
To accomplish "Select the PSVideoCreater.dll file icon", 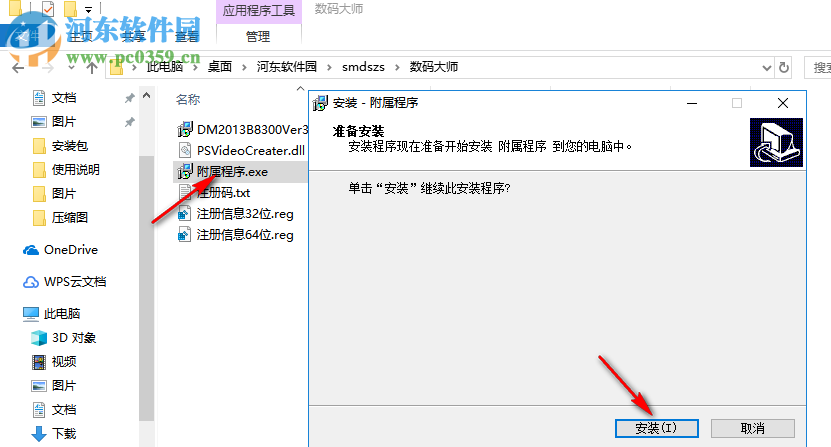I will pyautogui.click(x=184, y=151).
